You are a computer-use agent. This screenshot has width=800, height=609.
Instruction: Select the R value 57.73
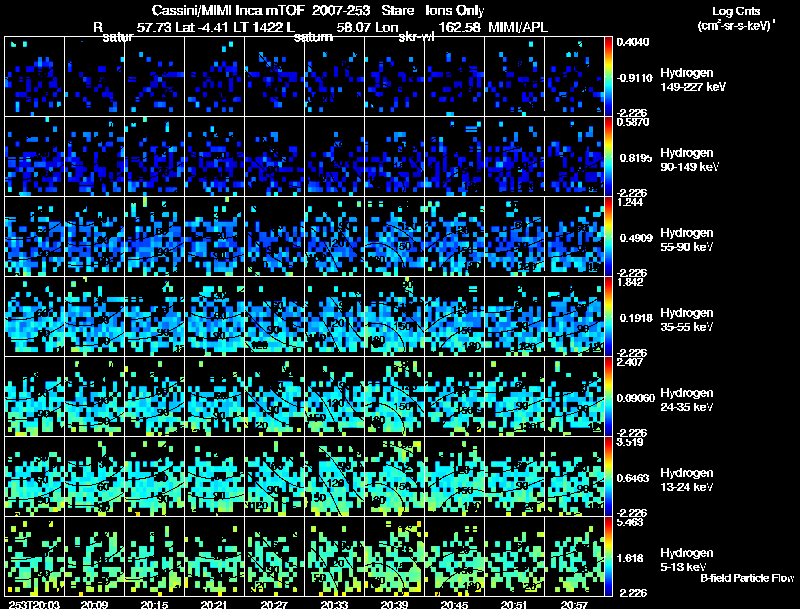pos(155,28)
